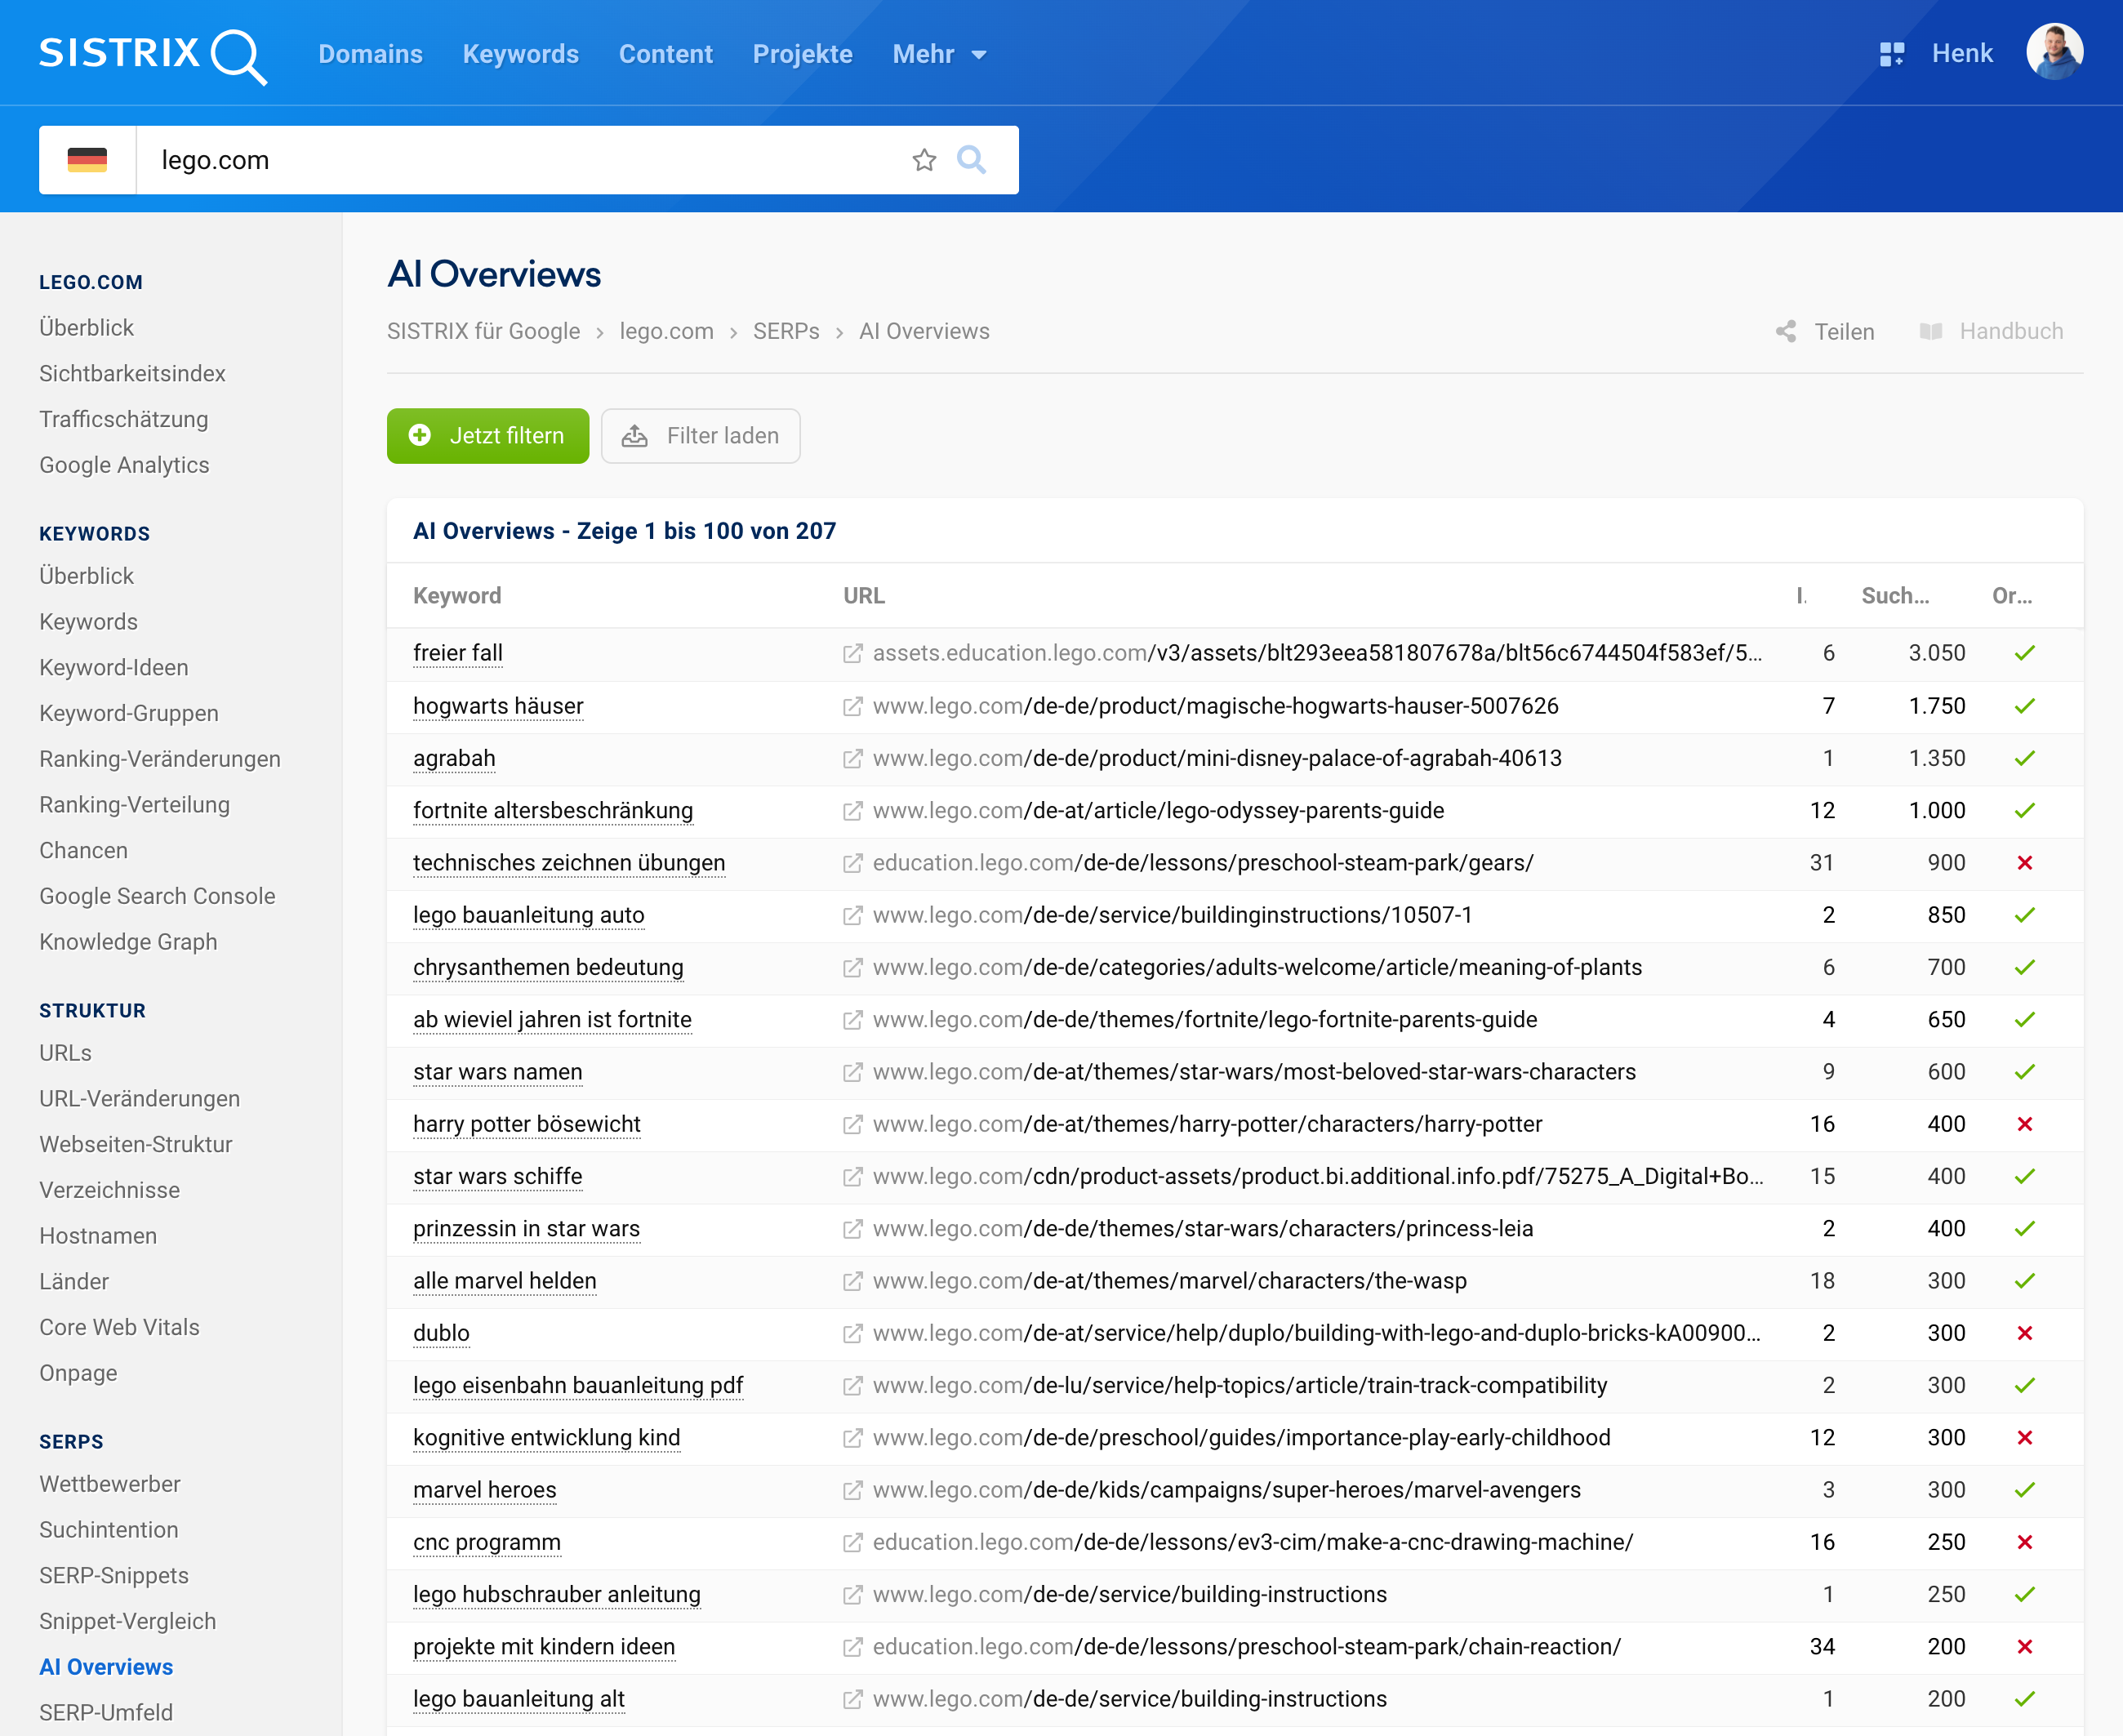Click the Teilen share icon
Screen dimensions: 2123x1736
[x=1786, y=331]
